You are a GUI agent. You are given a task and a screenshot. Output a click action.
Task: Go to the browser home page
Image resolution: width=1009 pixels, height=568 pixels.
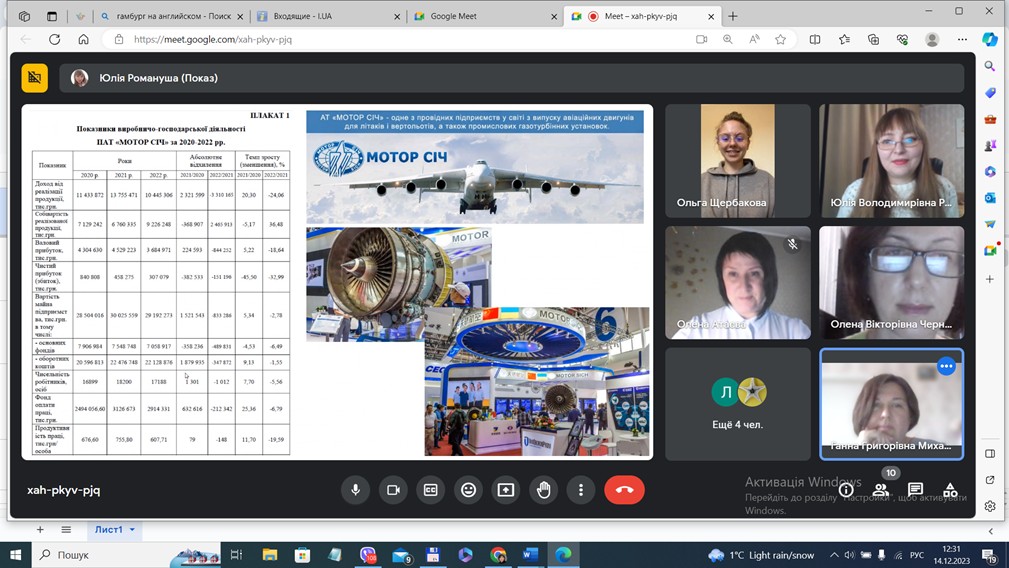click(84, 39)
